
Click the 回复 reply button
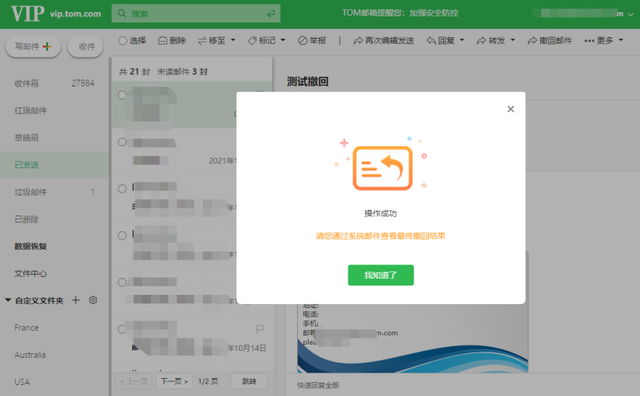[441, 40]
